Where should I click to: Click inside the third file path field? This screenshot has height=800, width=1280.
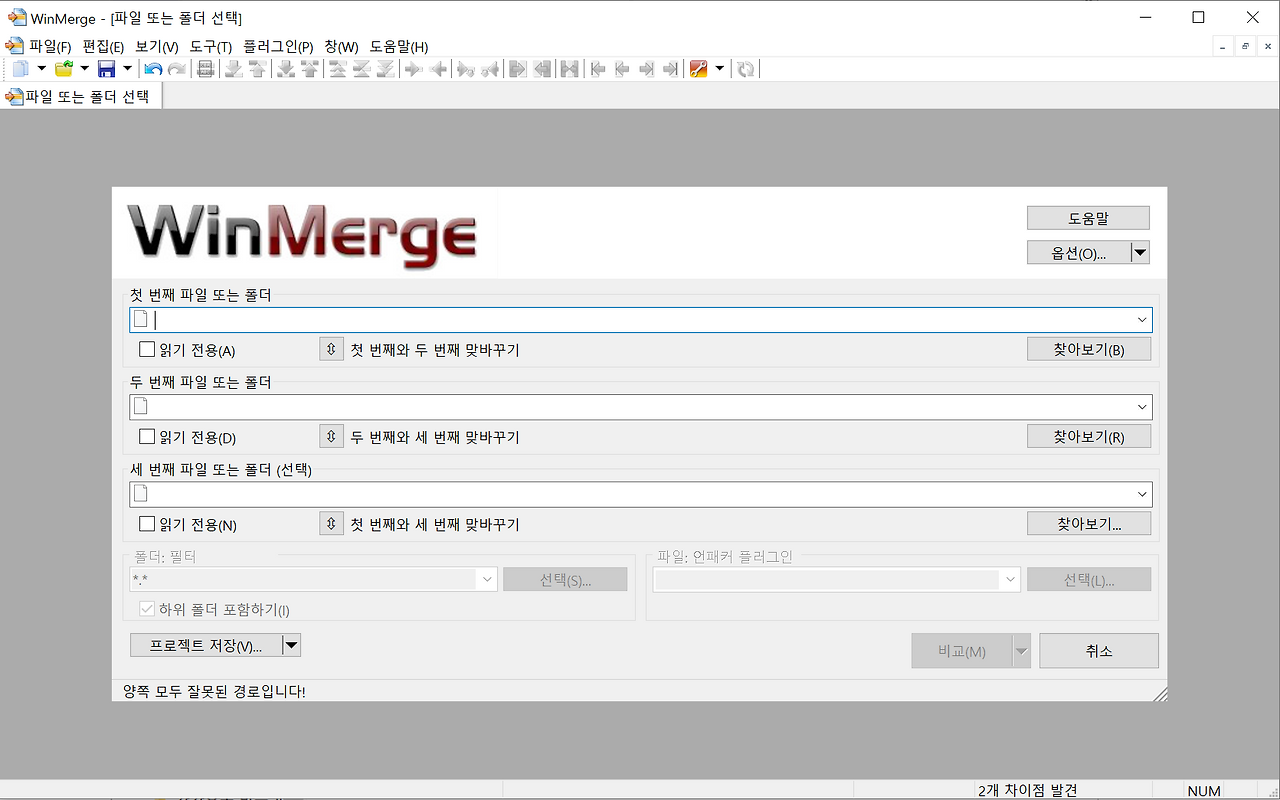pos(600,493)
